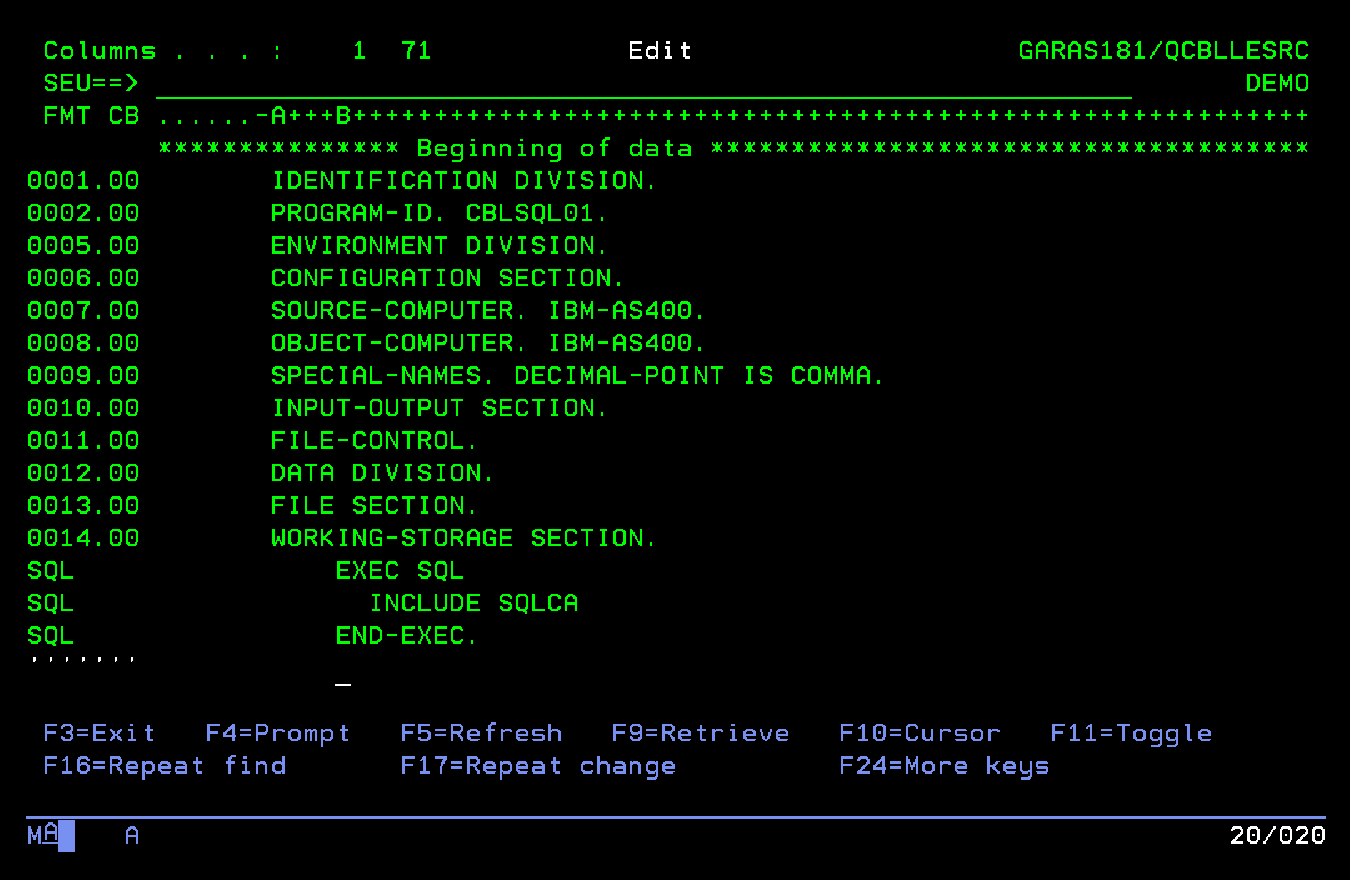Select the DEMO member name
The width and height of the screenshot is (1350, 880).
(x=1277, y=83)
